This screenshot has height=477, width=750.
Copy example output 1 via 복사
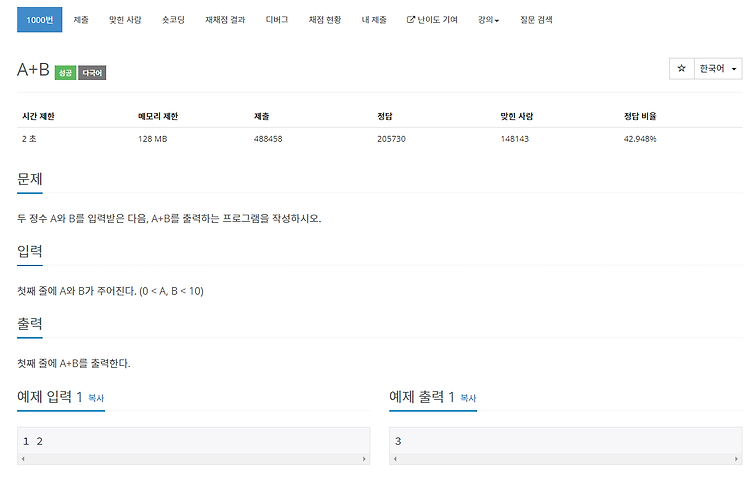tap(468, 398)
